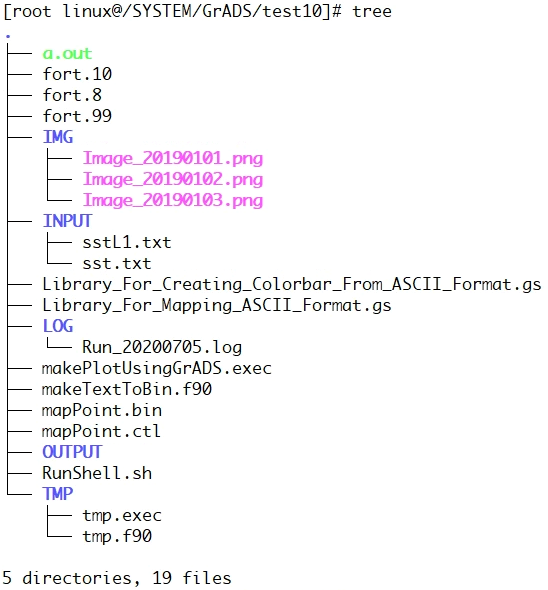The height and width of the screenshot is (590, 548).
Task: Select the fort.10 file entry
Action: (x=77, y=74)
